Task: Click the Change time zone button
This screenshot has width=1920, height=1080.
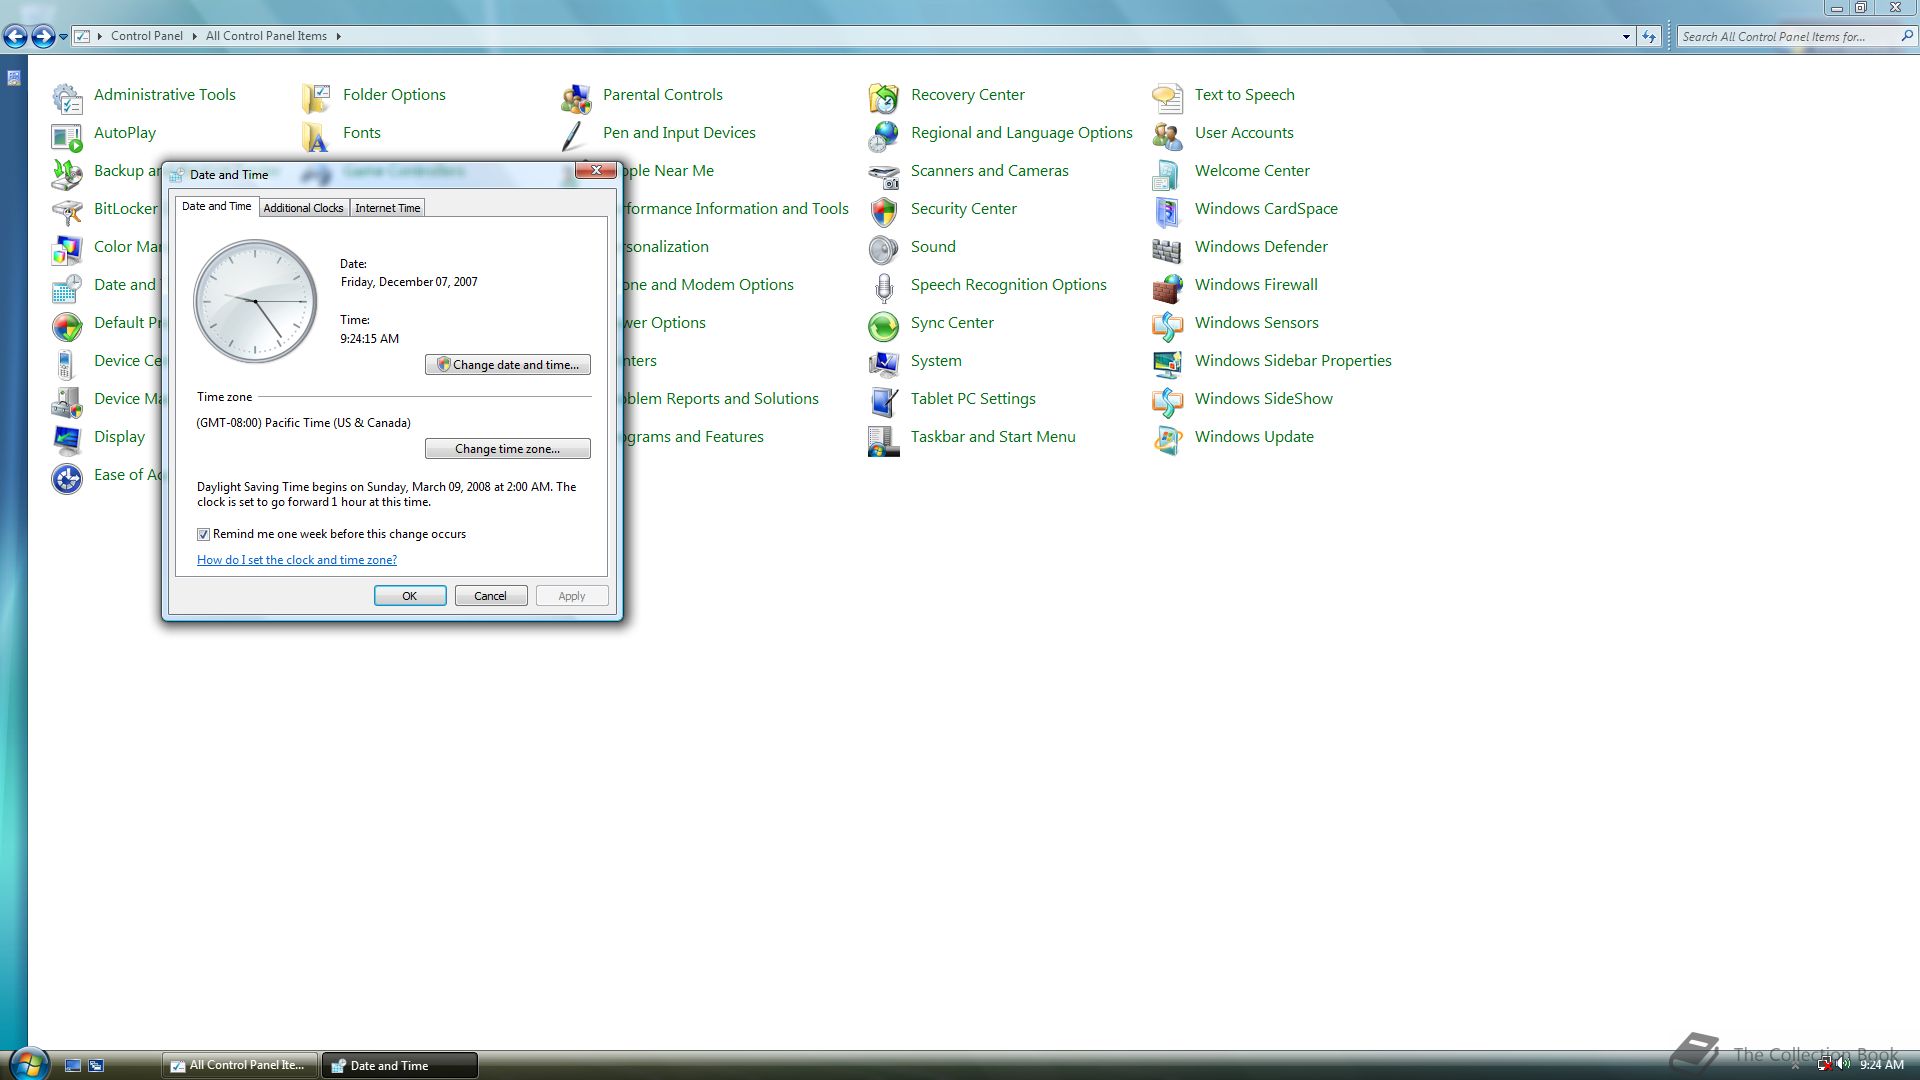Action: tap(508, 449)
